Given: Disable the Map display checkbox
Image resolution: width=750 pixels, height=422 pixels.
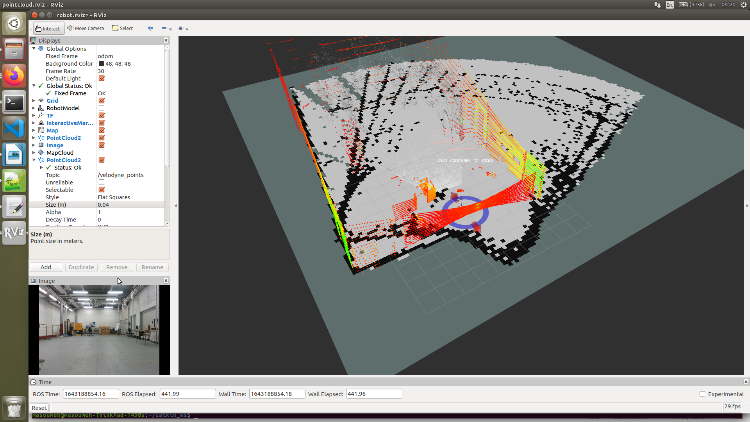Looking at the screenshot, I should [102, 130].
